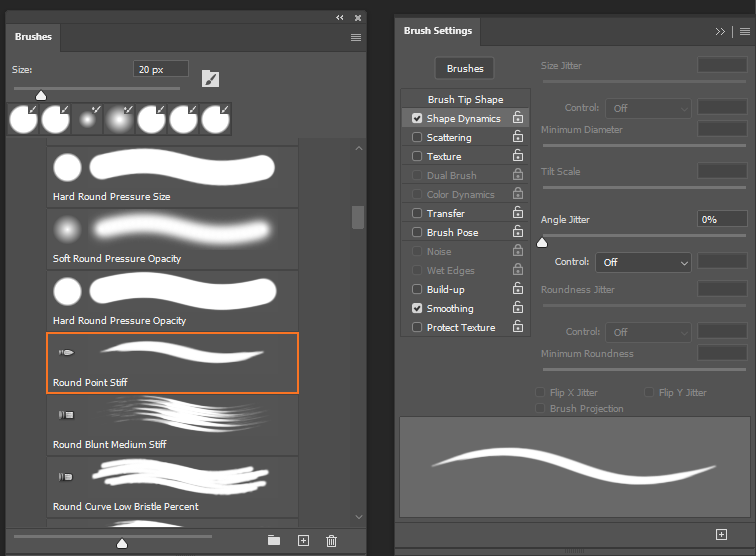Collapse the Brushes panel with double-arrow icon

pyautogui.click(x=340, y=18)
